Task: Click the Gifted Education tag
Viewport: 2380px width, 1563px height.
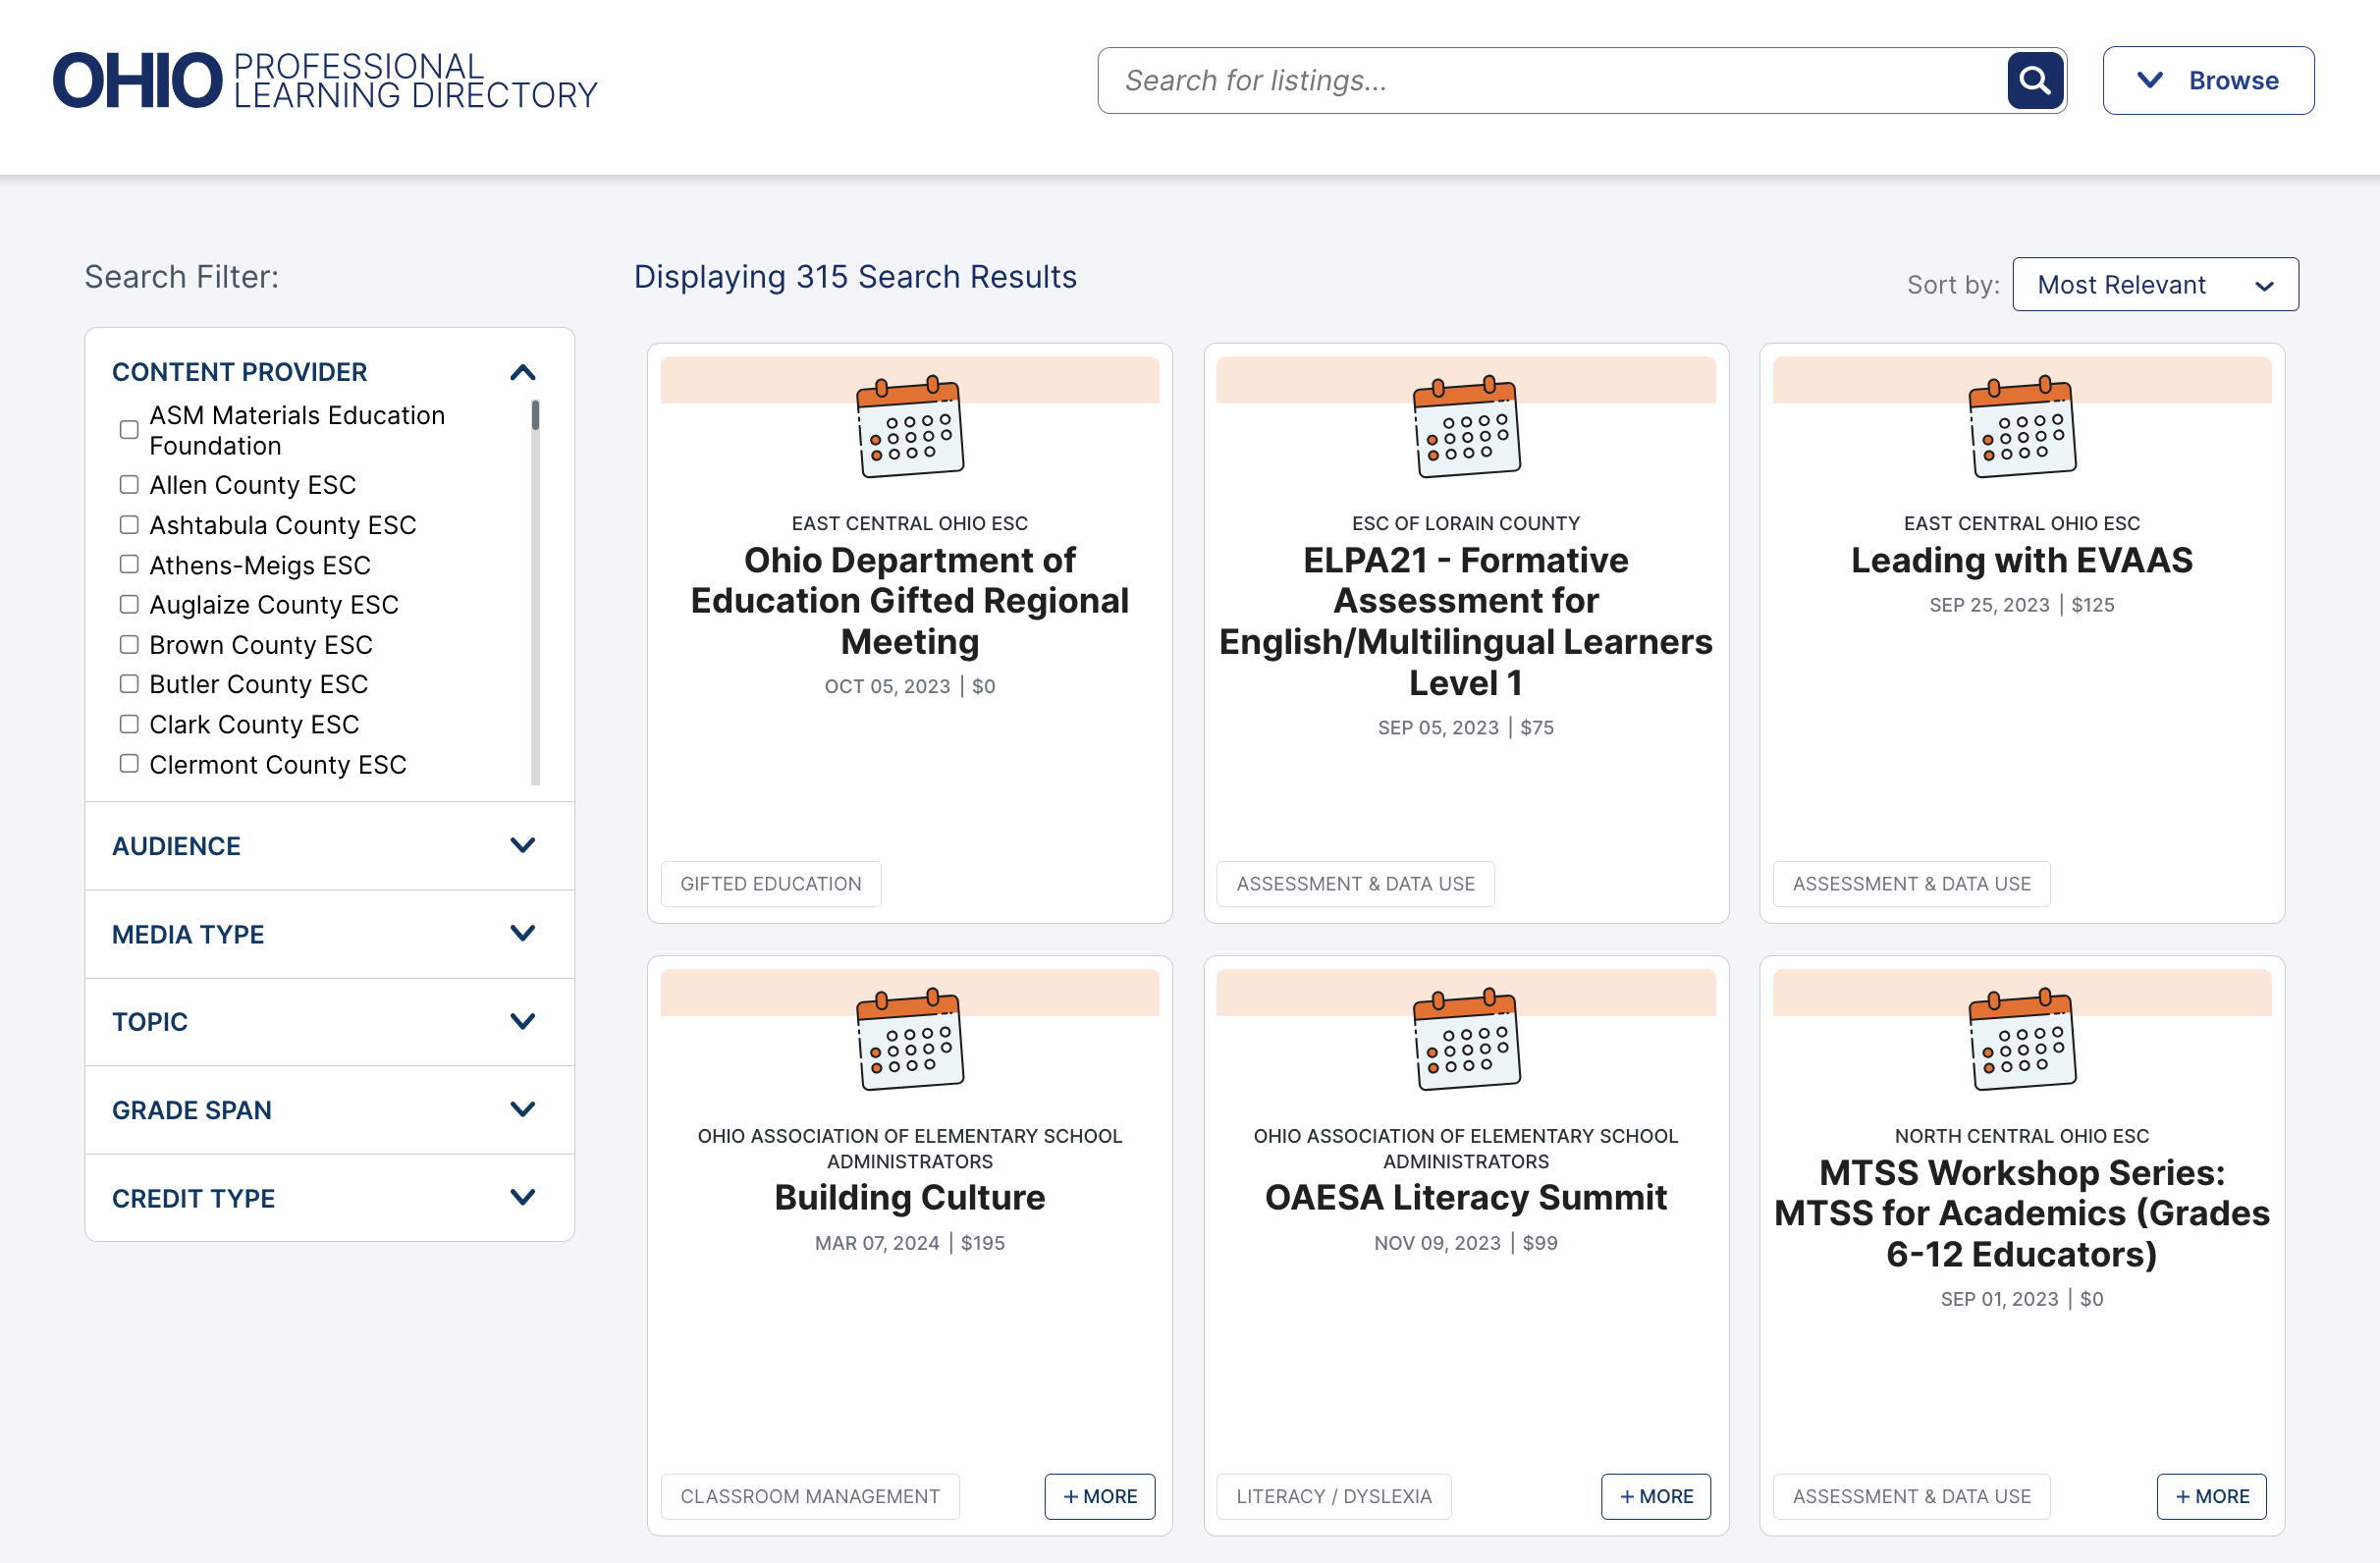Action: tap(771, 884)
